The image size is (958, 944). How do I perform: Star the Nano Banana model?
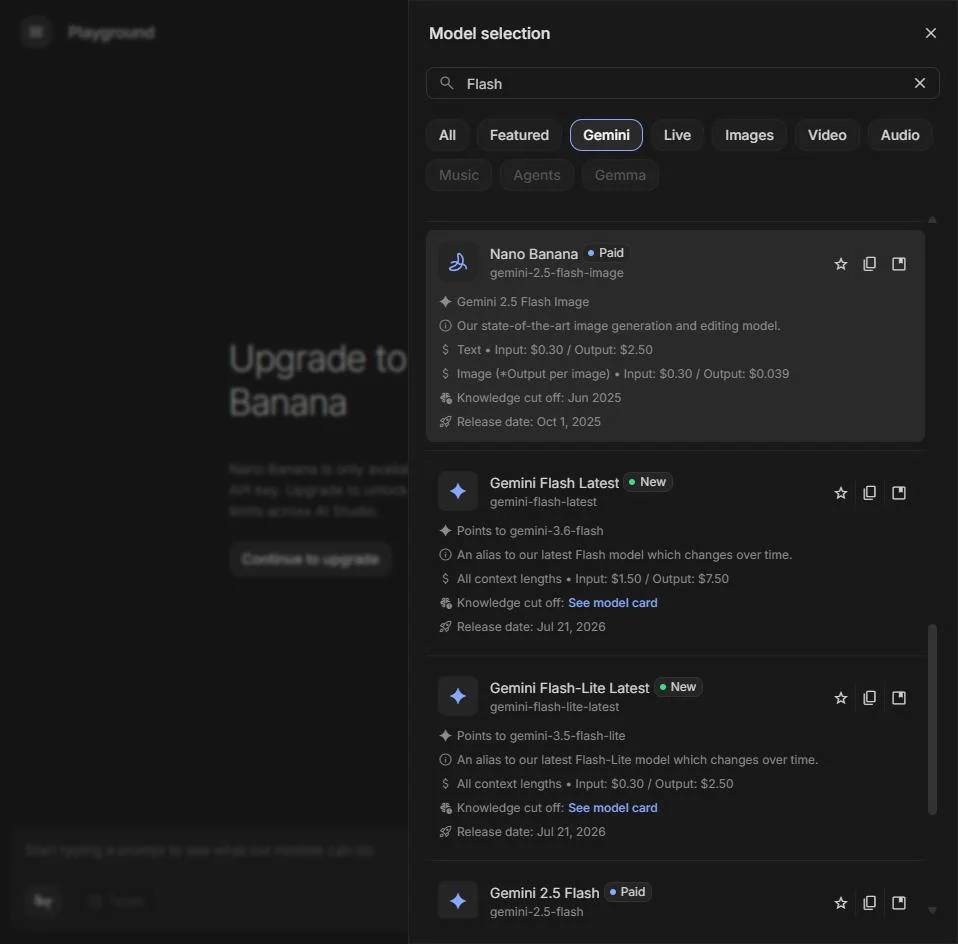coord(841,264)
